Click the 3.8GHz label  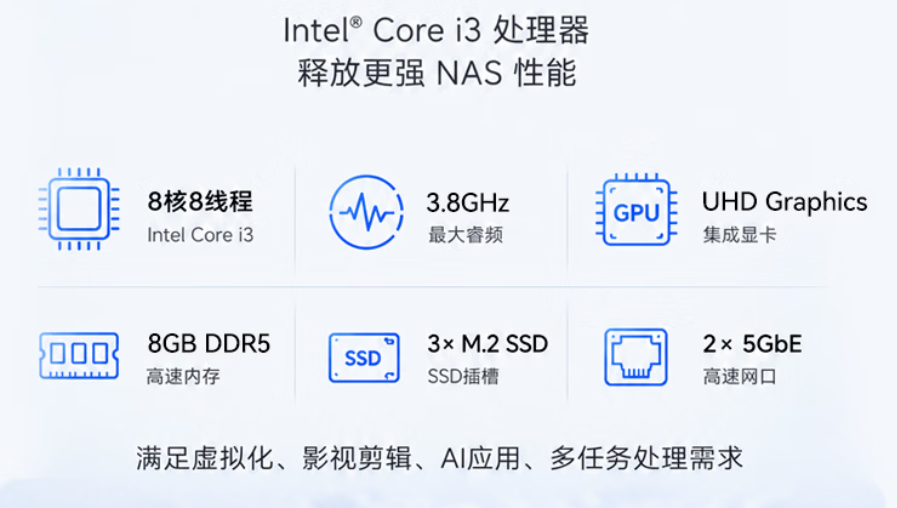coord(467,203)
